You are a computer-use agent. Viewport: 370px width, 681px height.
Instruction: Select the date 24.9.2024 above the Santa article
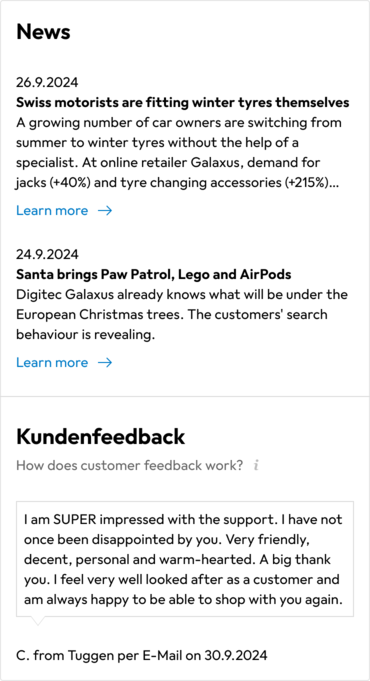(47, 254)
